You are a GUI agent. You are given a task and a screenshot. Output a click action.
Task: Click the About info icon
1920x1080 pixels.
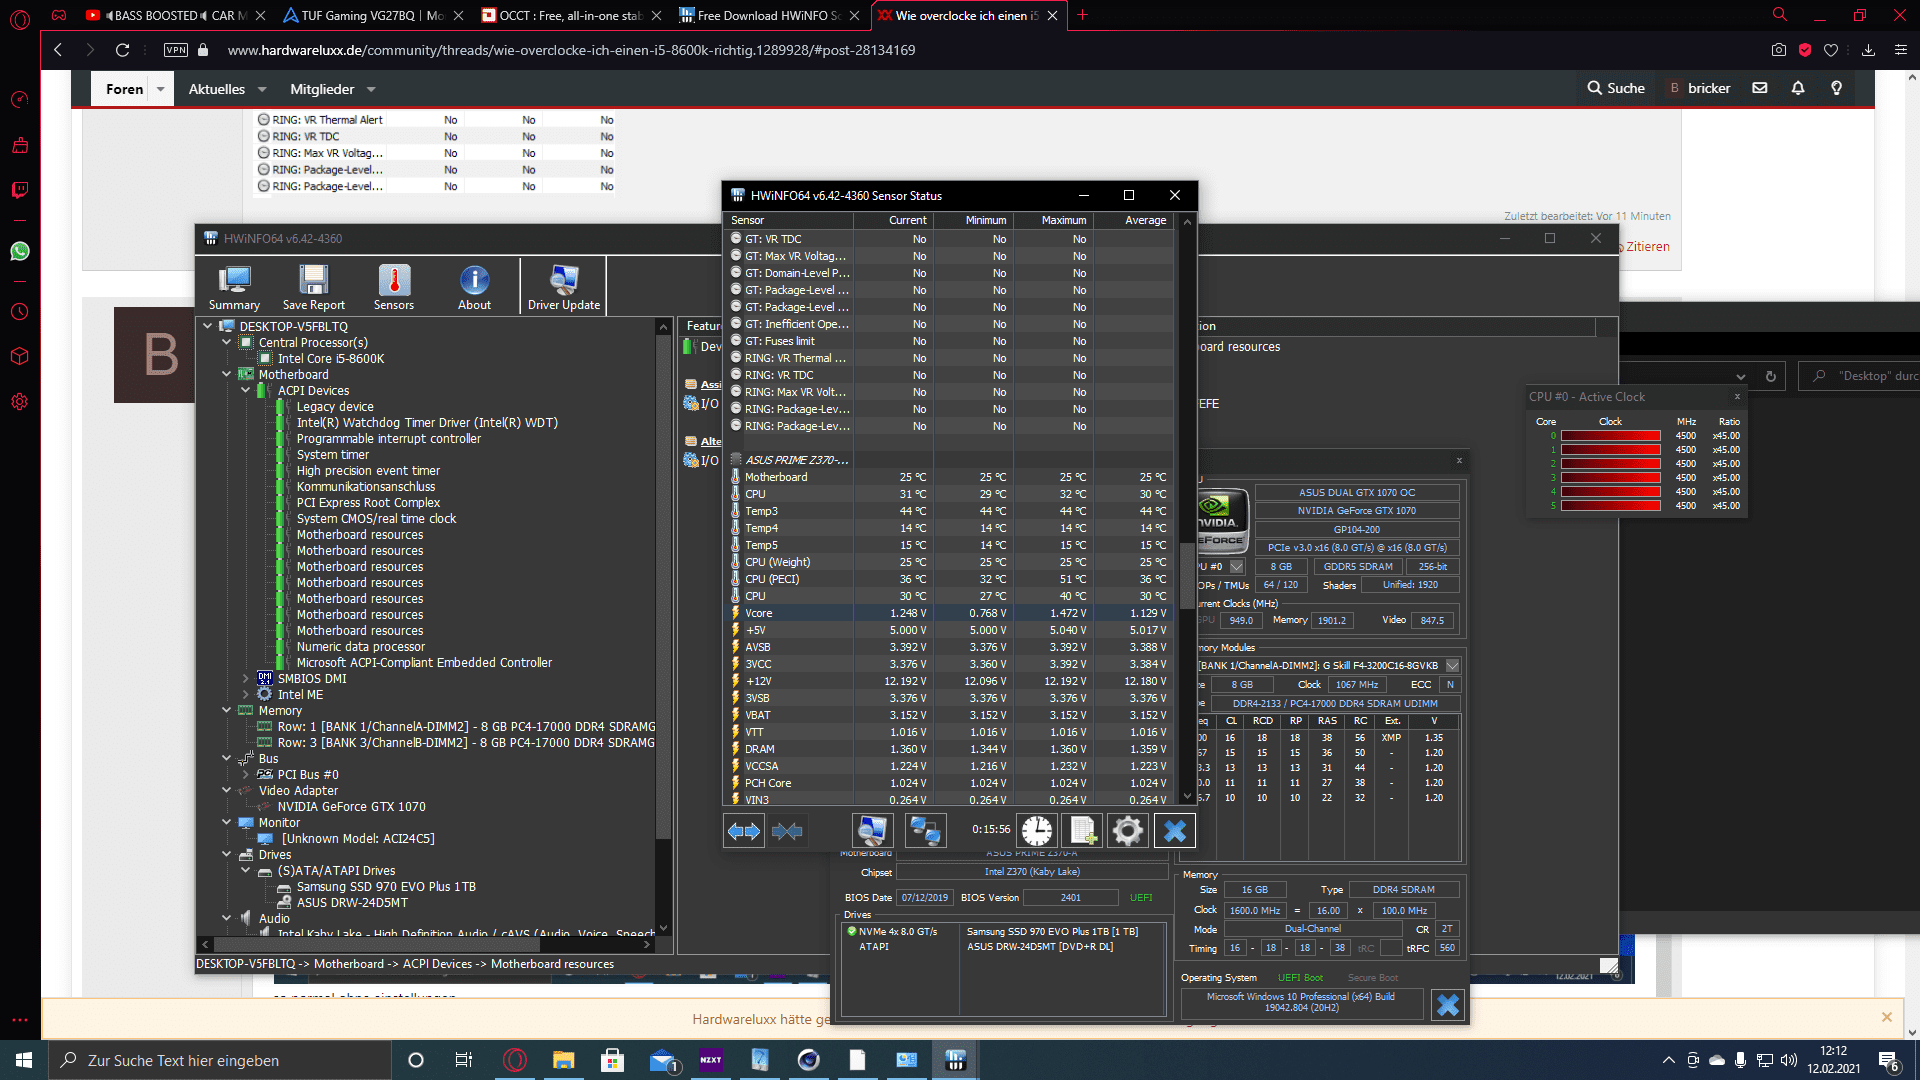point(474,287)
